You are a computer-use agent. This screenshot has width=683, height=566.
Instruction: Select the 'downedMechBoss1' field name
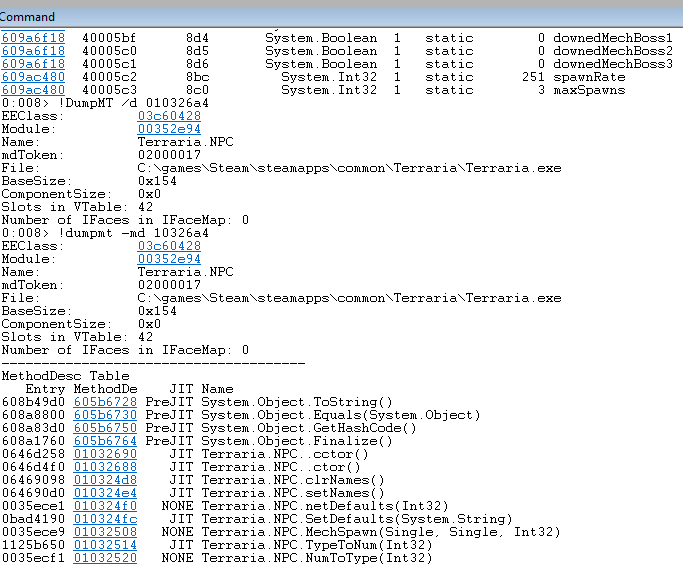click(x=613, y=38)
